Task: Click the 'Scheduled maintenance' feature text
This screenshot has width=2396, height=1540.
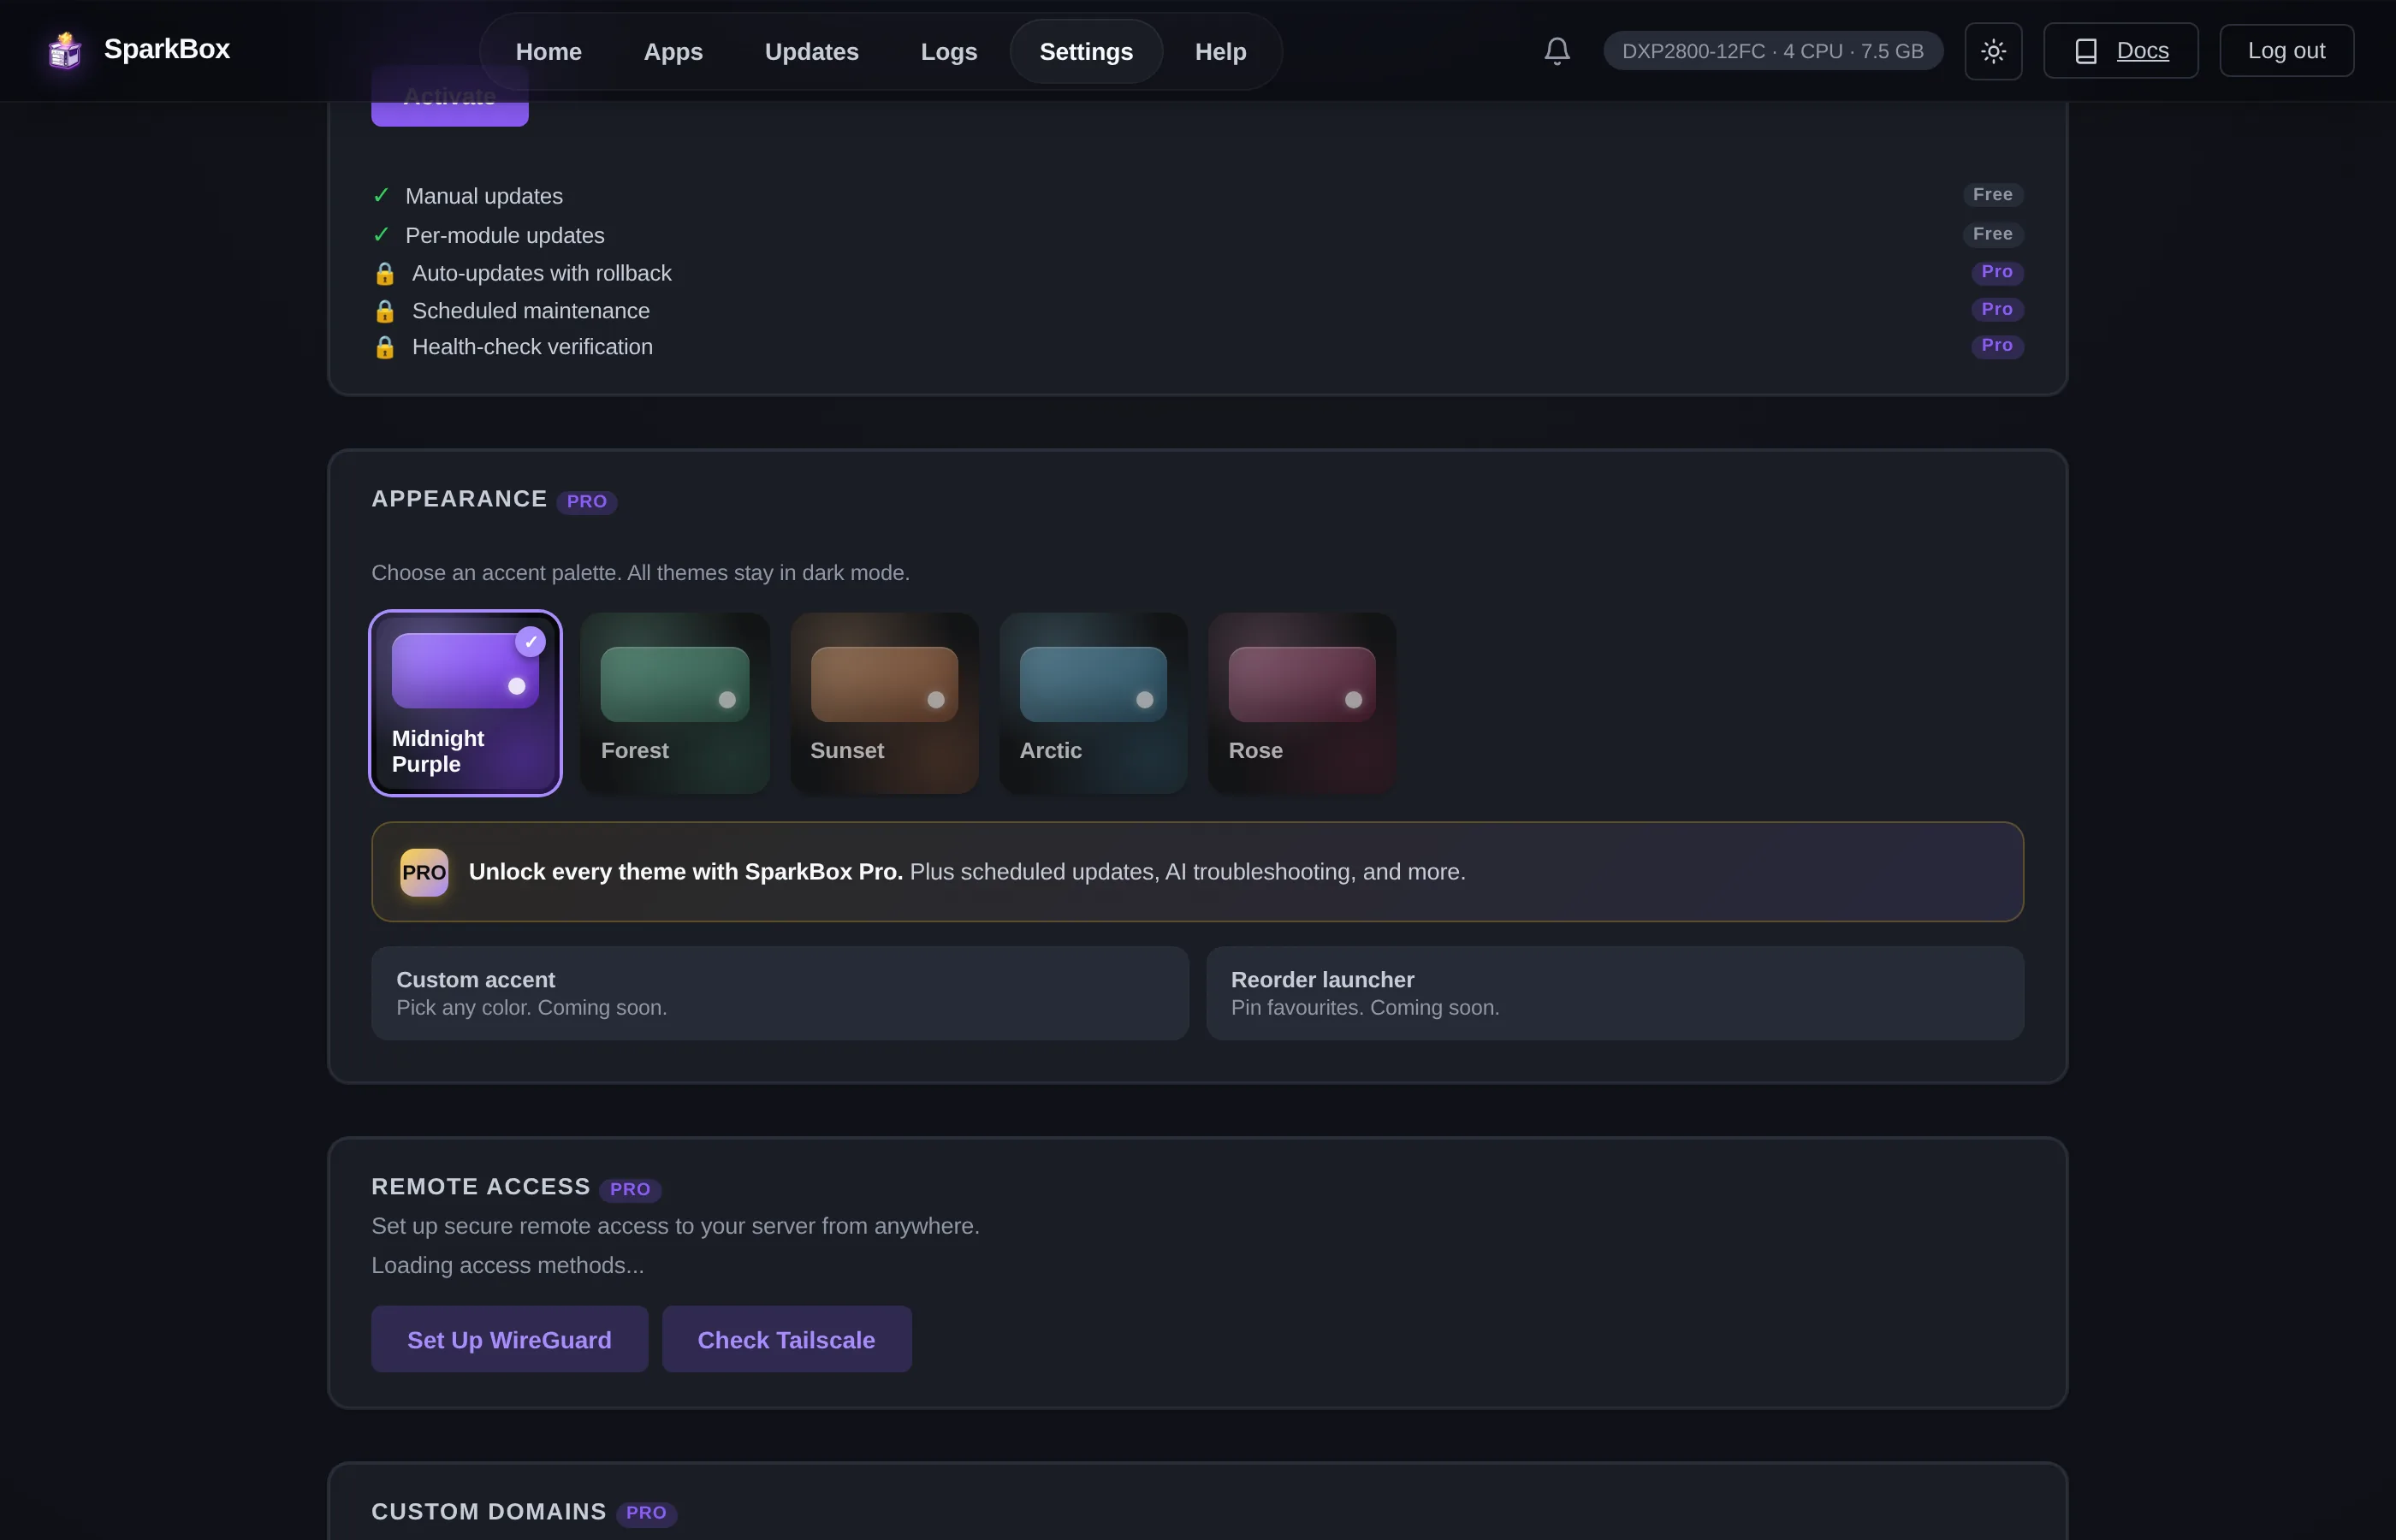Action: tap(531, 311)
